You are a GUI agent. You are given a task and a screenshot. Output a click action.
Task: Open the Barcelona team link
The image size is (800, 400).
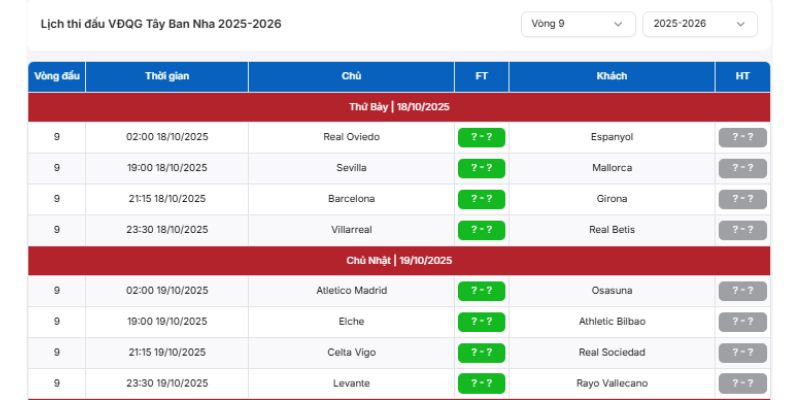(x=352, y=199)
